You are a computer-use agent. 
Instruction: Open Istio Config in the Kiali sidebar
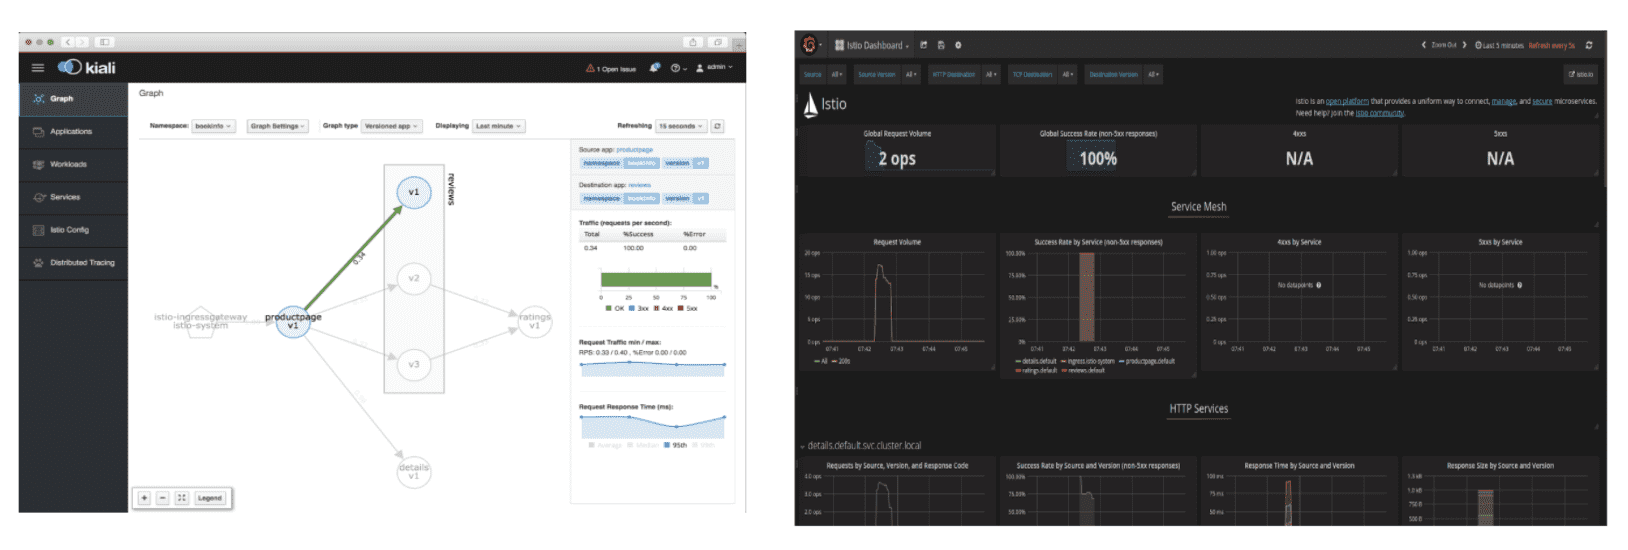coord(73,230)
